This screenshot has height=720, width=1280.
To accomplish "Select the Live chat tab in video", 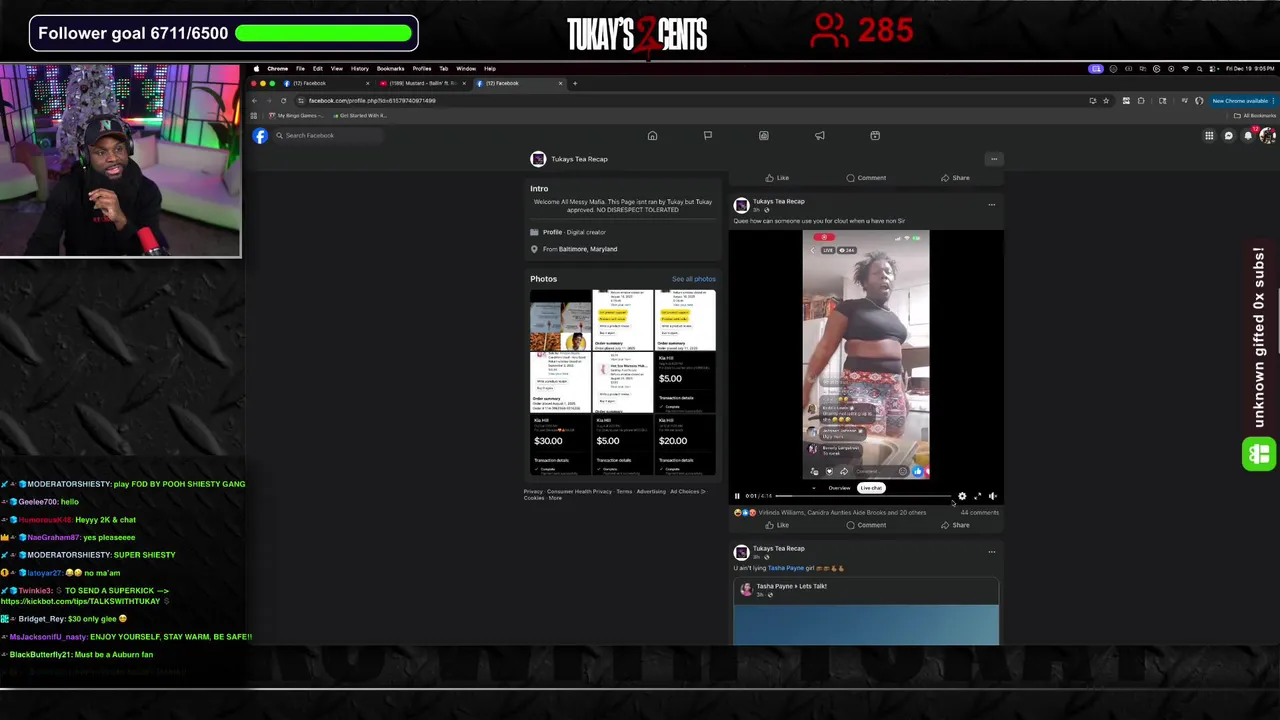I will click(x=871, y=488).
